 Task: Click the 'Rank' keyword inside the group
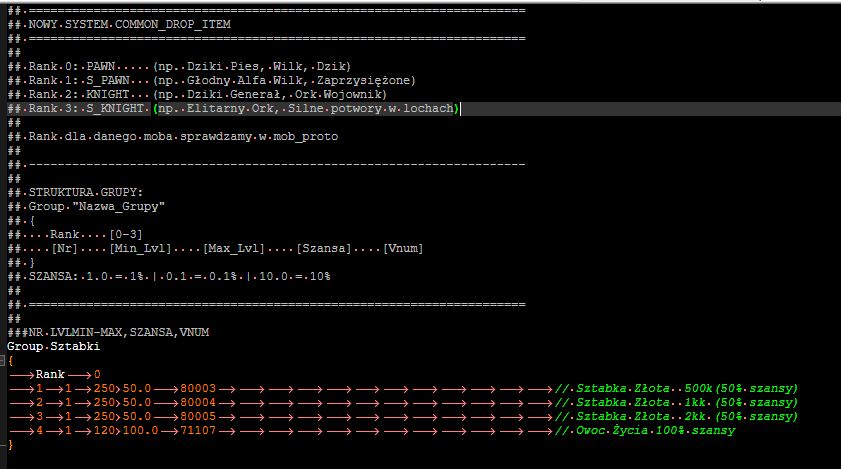pyautogui.click(x=50, y=375)
